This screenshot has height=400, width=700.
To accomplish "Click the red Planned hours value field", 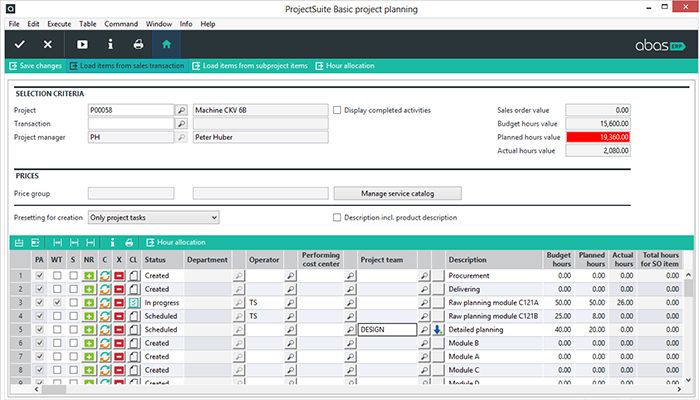I will (597, 137).
